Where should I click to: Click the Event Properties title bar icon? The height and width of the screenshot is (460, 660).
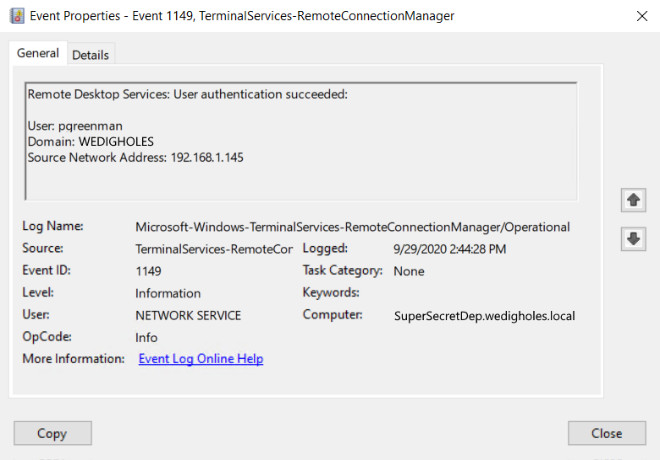pyautogui.click(x=17, y=16)
